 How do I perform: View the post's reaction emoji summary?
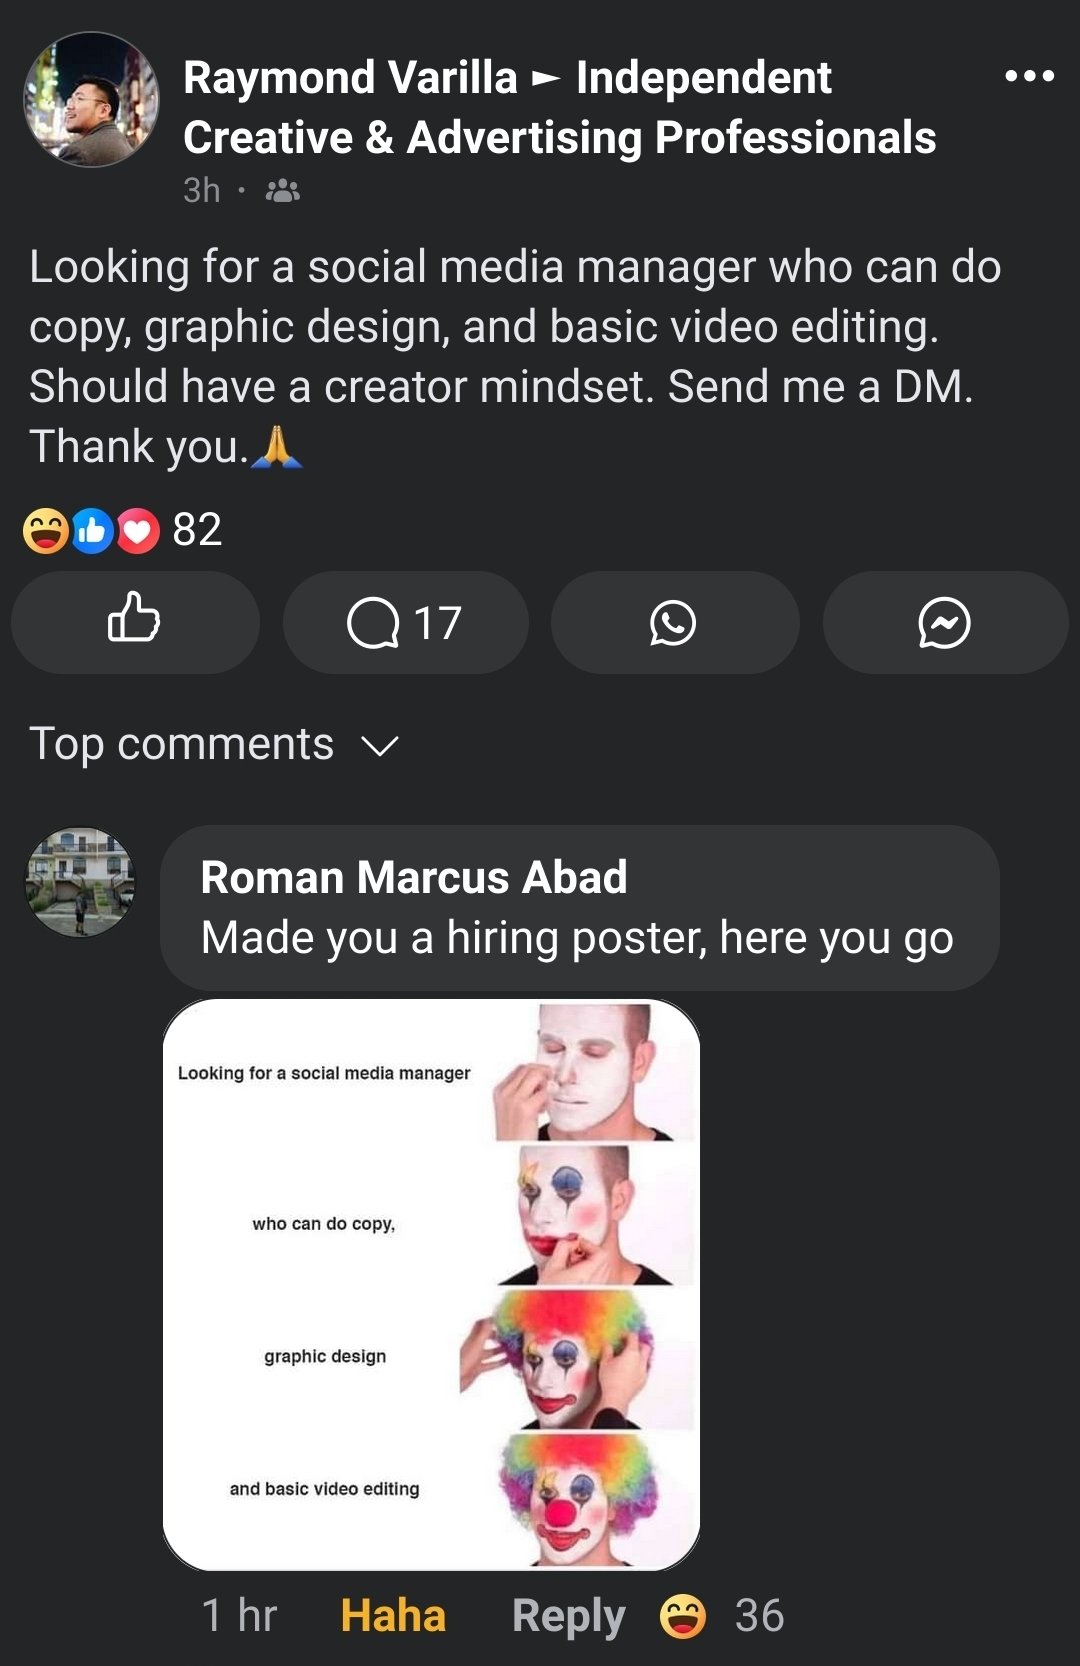click(x=91, y=530)
